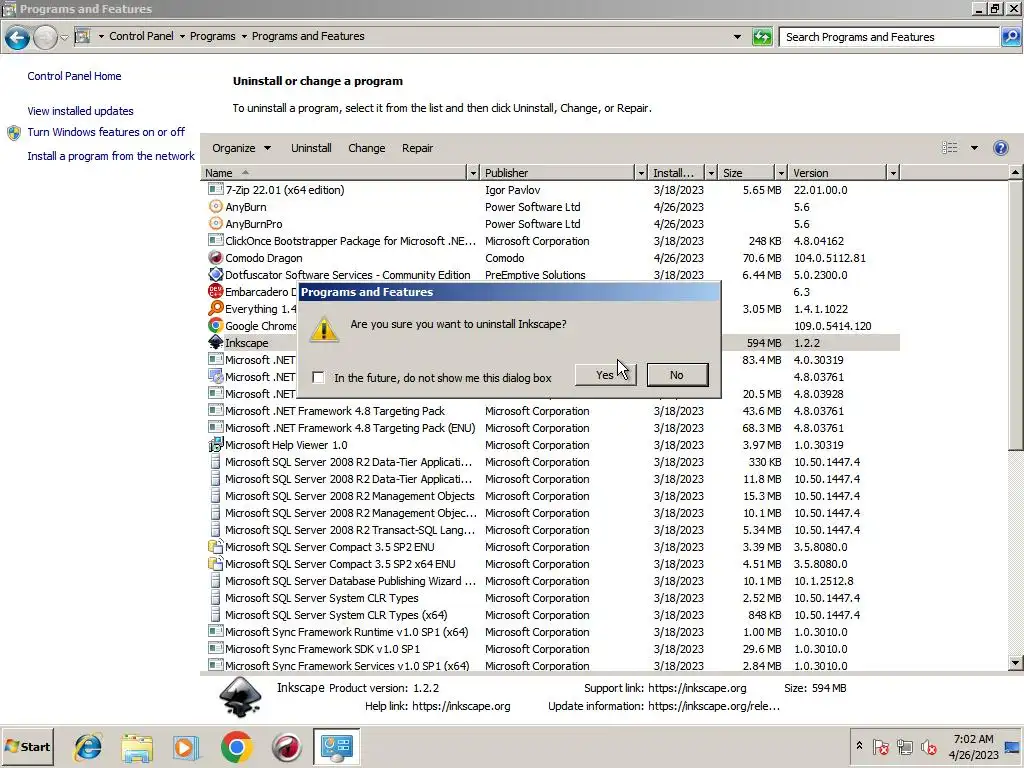Click Install a program from the network

point(111,156)
